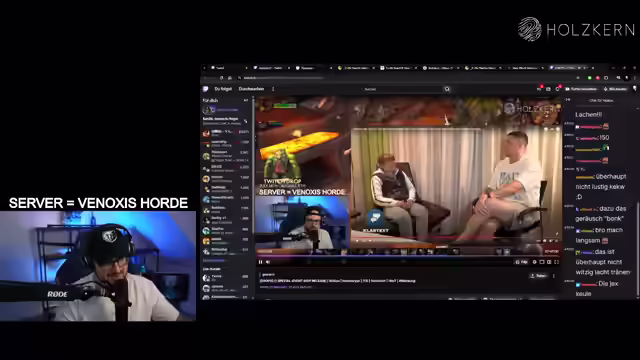Open the three-dot options below the stream
Screen dimensions: 640x360
pos(554,276)
